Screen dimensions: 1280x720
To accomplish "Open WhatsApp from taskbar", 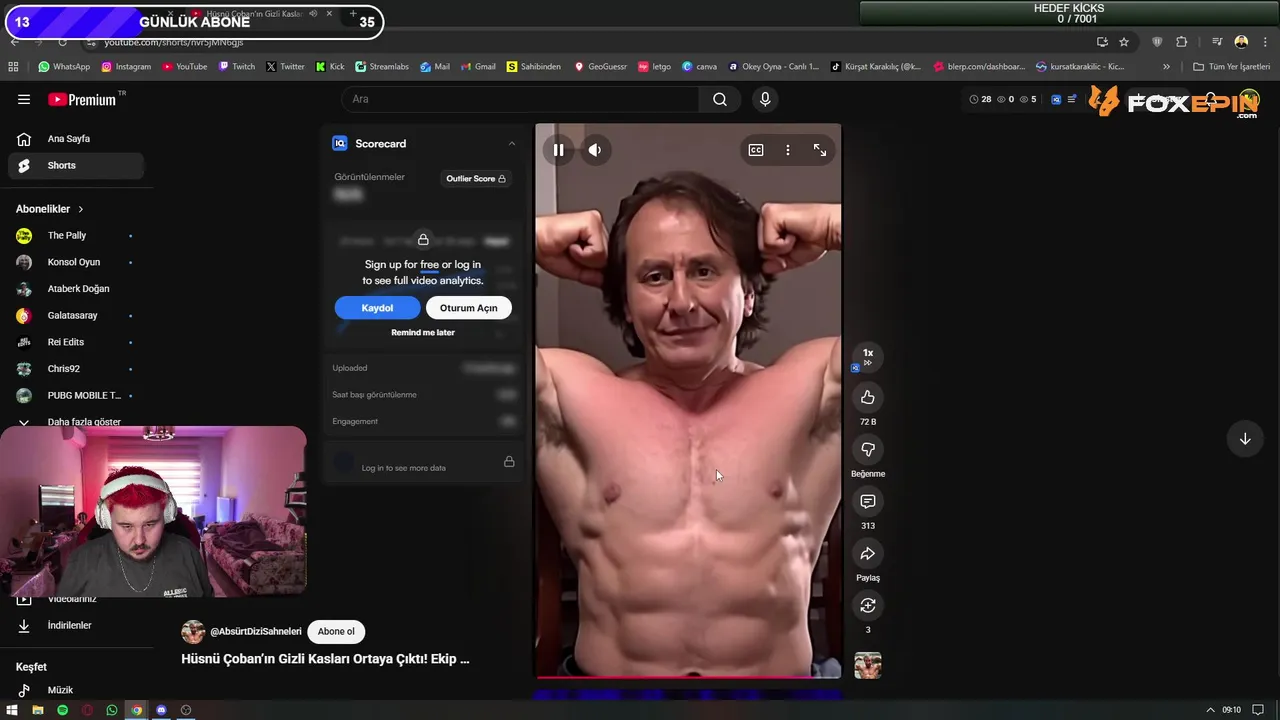I will coord(112,710).
